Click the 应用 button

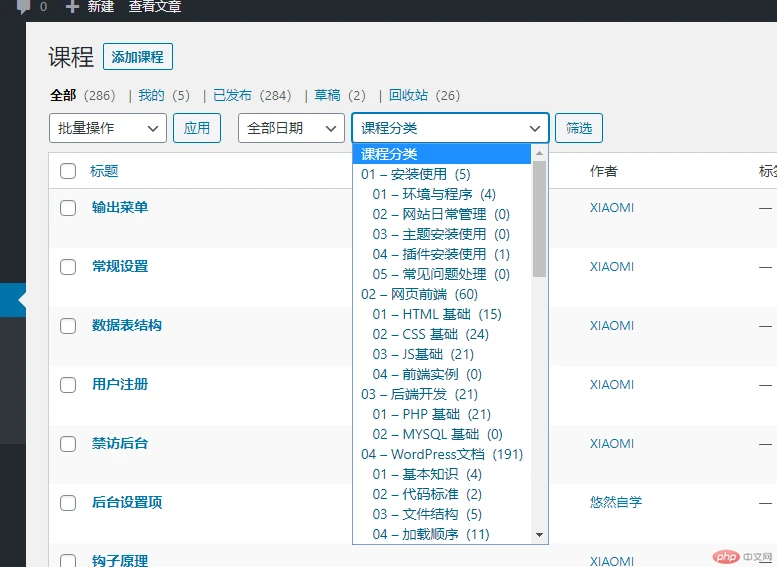tap(197, 128)
